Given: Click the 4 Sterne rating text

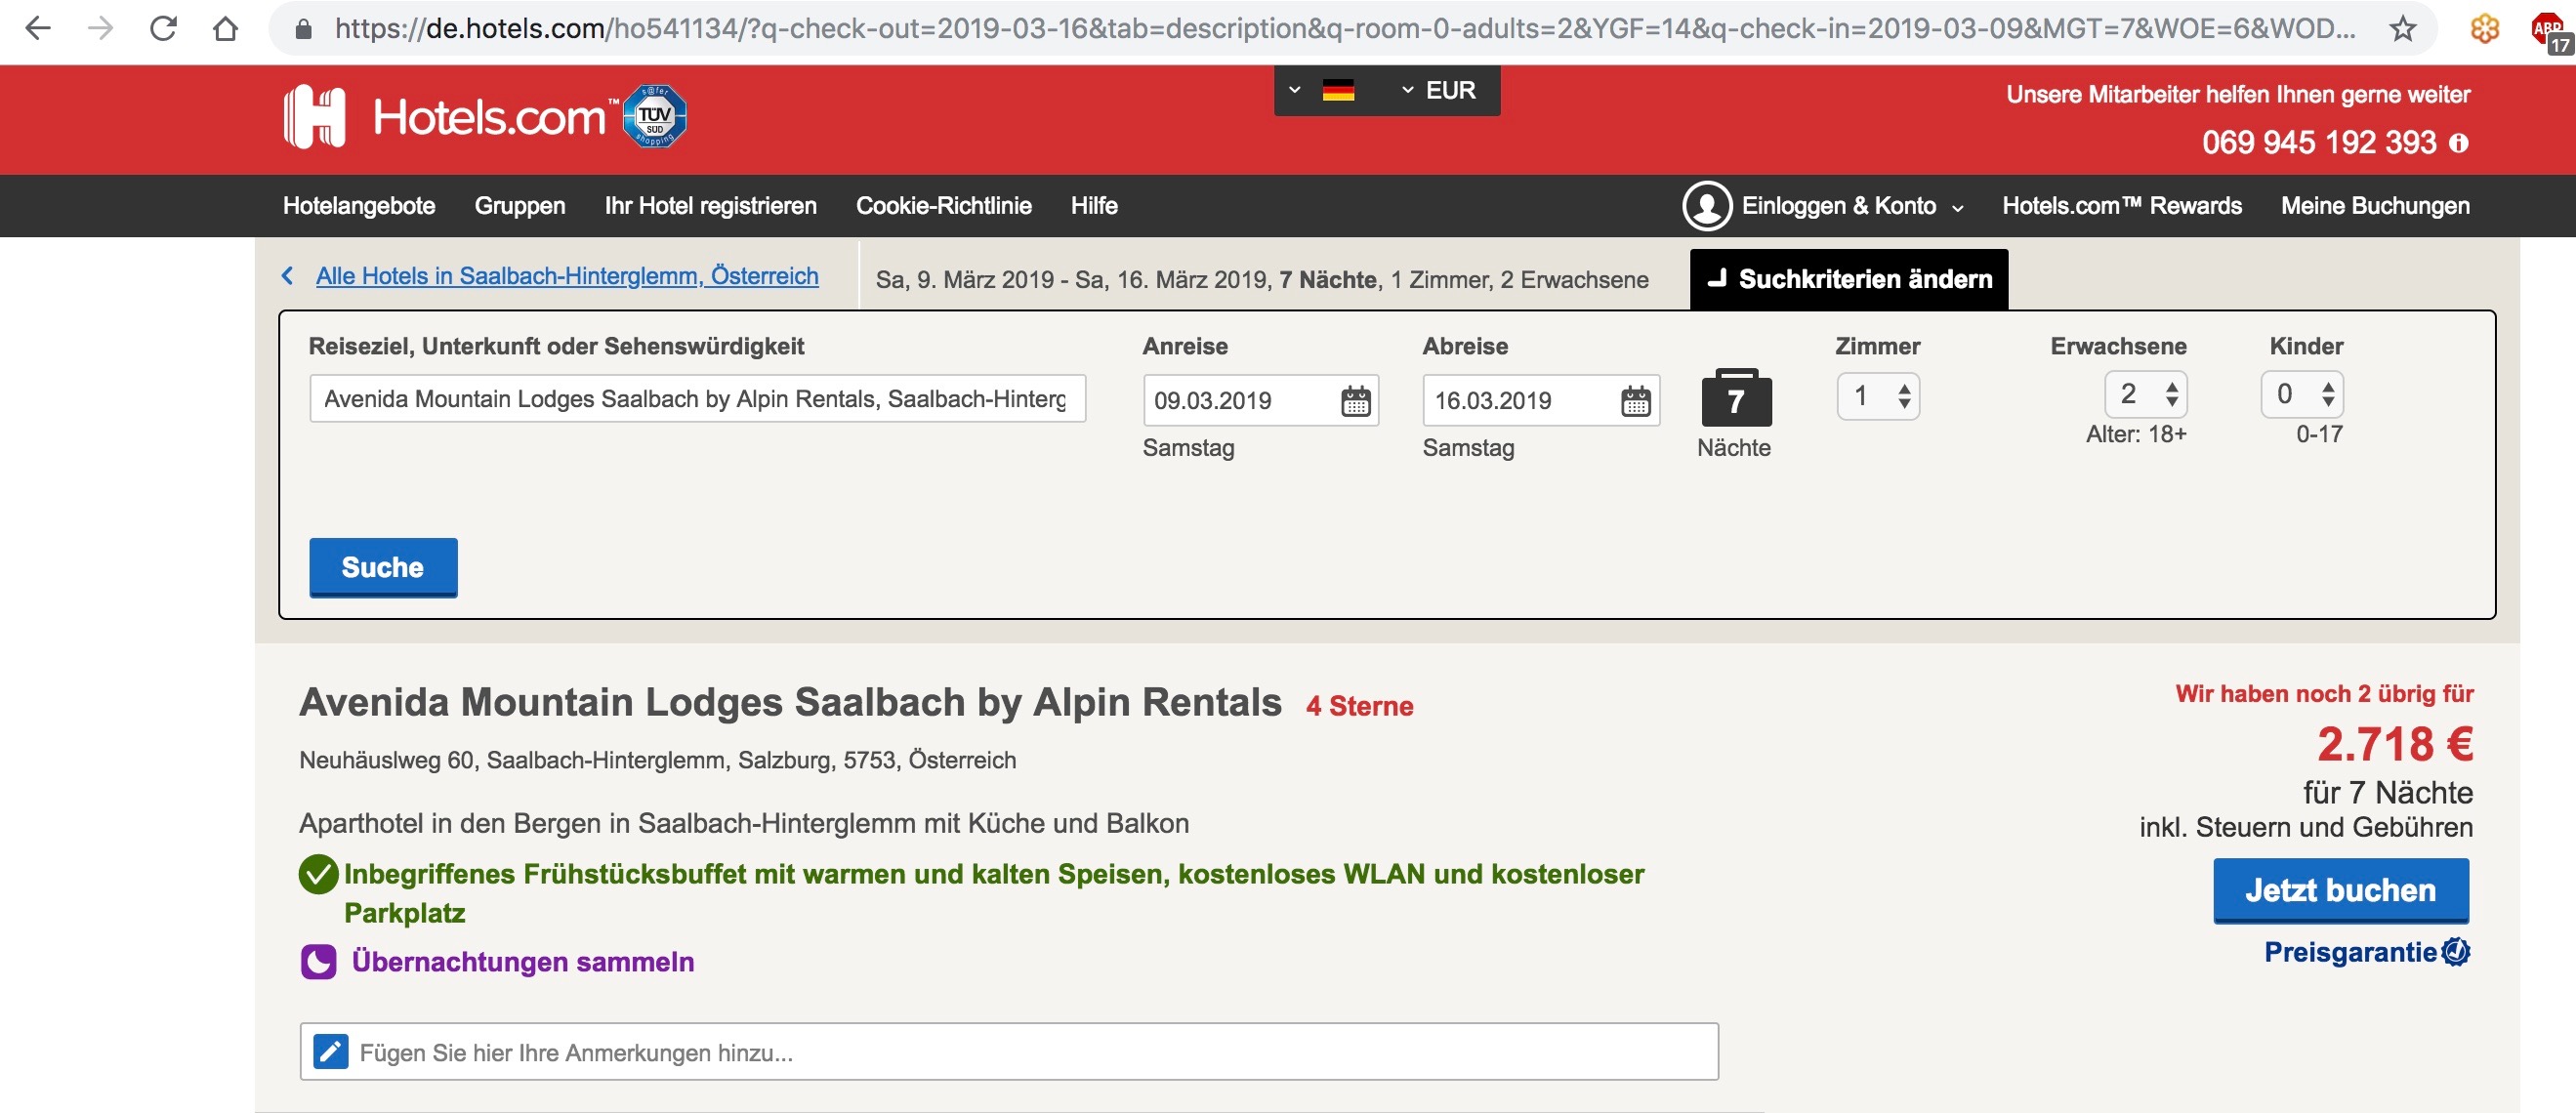Looking at the screenshot, I should tap(1359, 706).
